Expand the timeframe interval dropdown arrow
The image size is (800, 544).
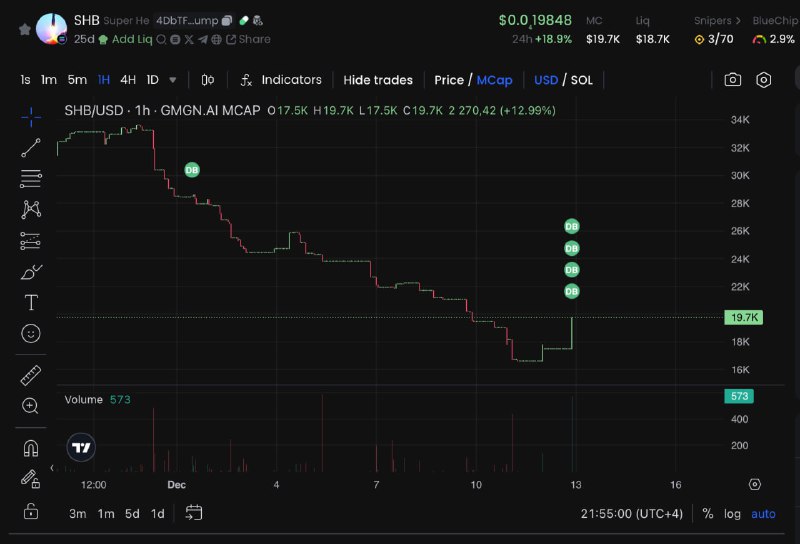tap(172, 80)
